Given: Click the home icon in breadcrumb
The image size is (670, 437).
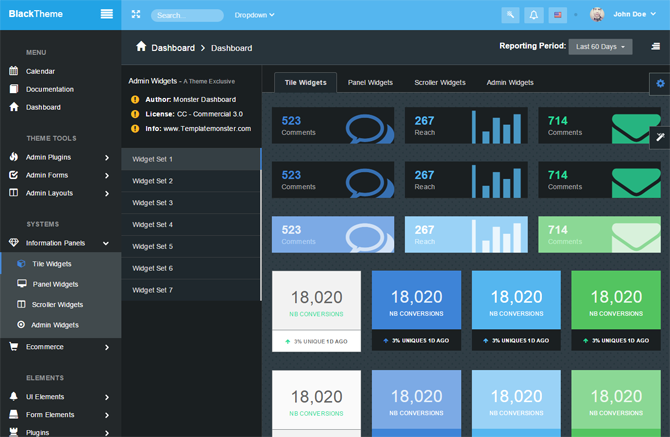Looking at the screenshot, I should [141, 47].
